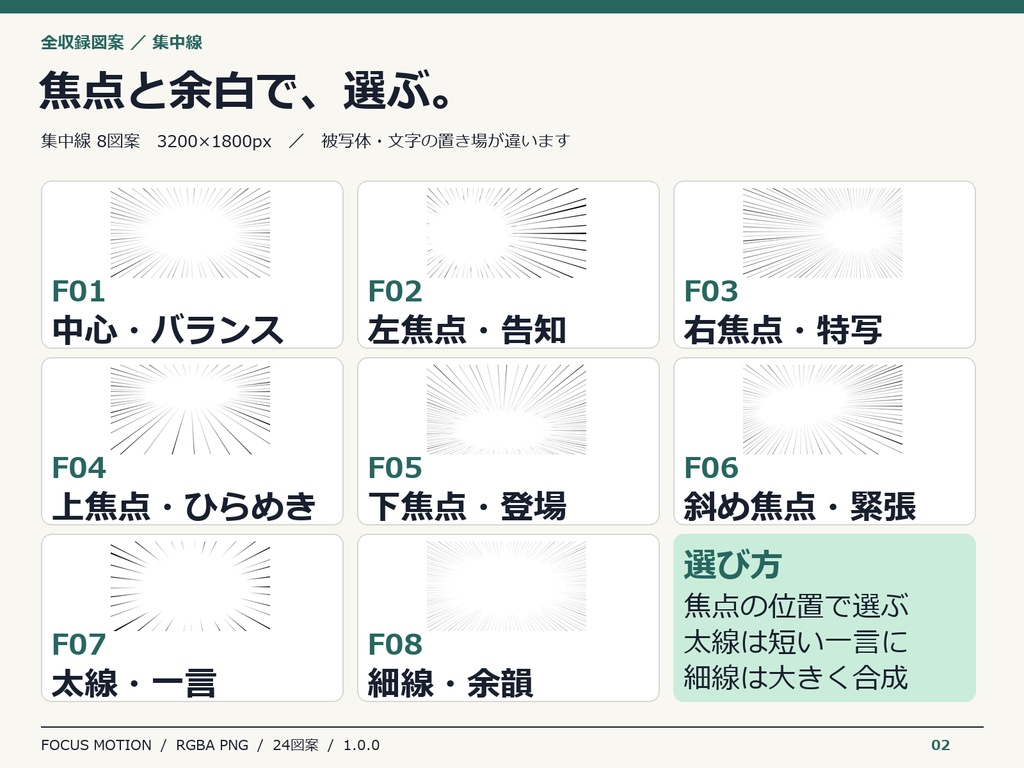This screenshot has width=1024, height=768.
Task: Click the F07 thick-line thumbnail
Action: tap(190, 586)
